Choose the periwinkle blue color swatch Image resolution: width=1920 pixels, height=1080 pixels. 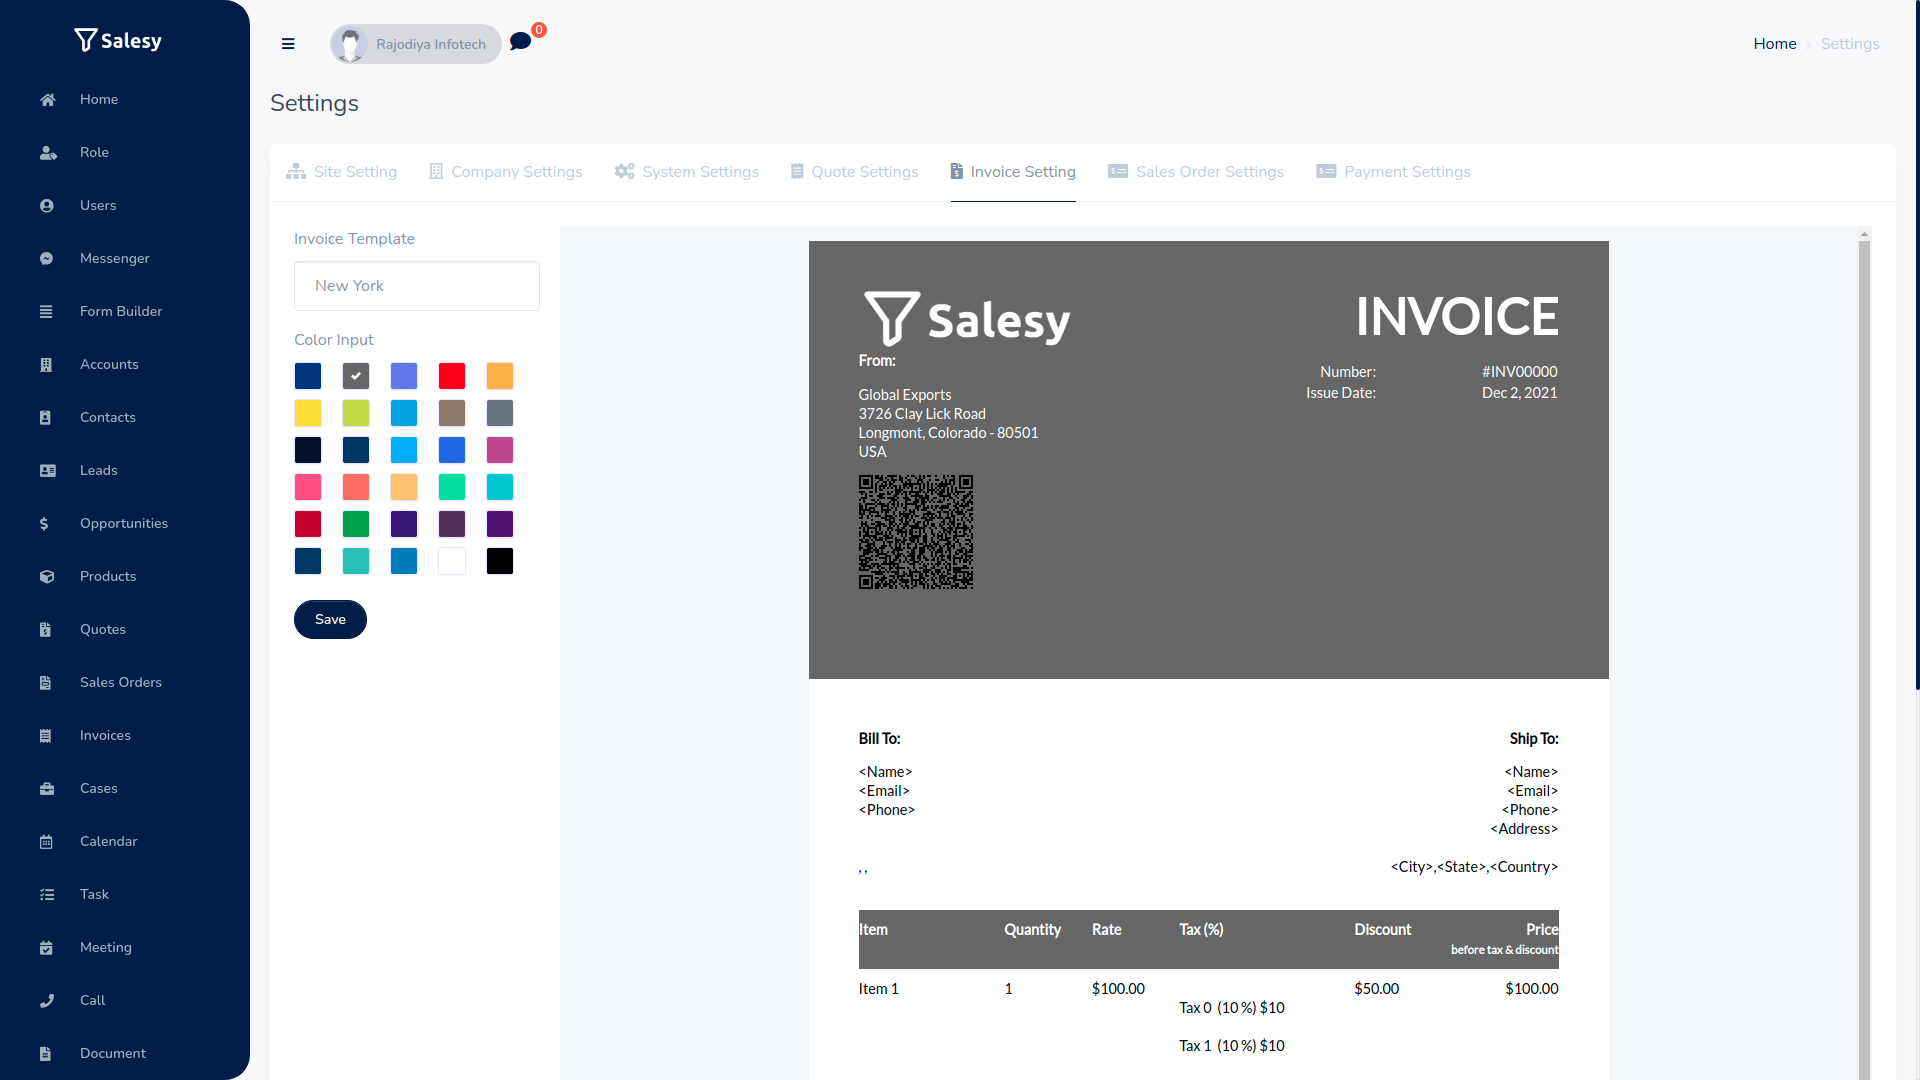pos(404,376)
